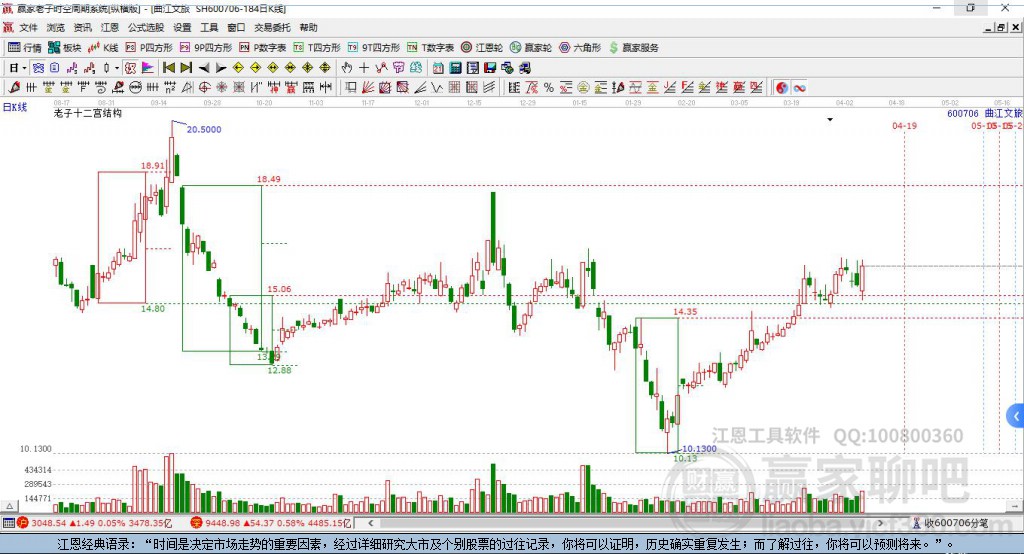The width and height of the screenshot is (1024, 554).
Task: Open the 设置 menu
Action: point(182,27)
